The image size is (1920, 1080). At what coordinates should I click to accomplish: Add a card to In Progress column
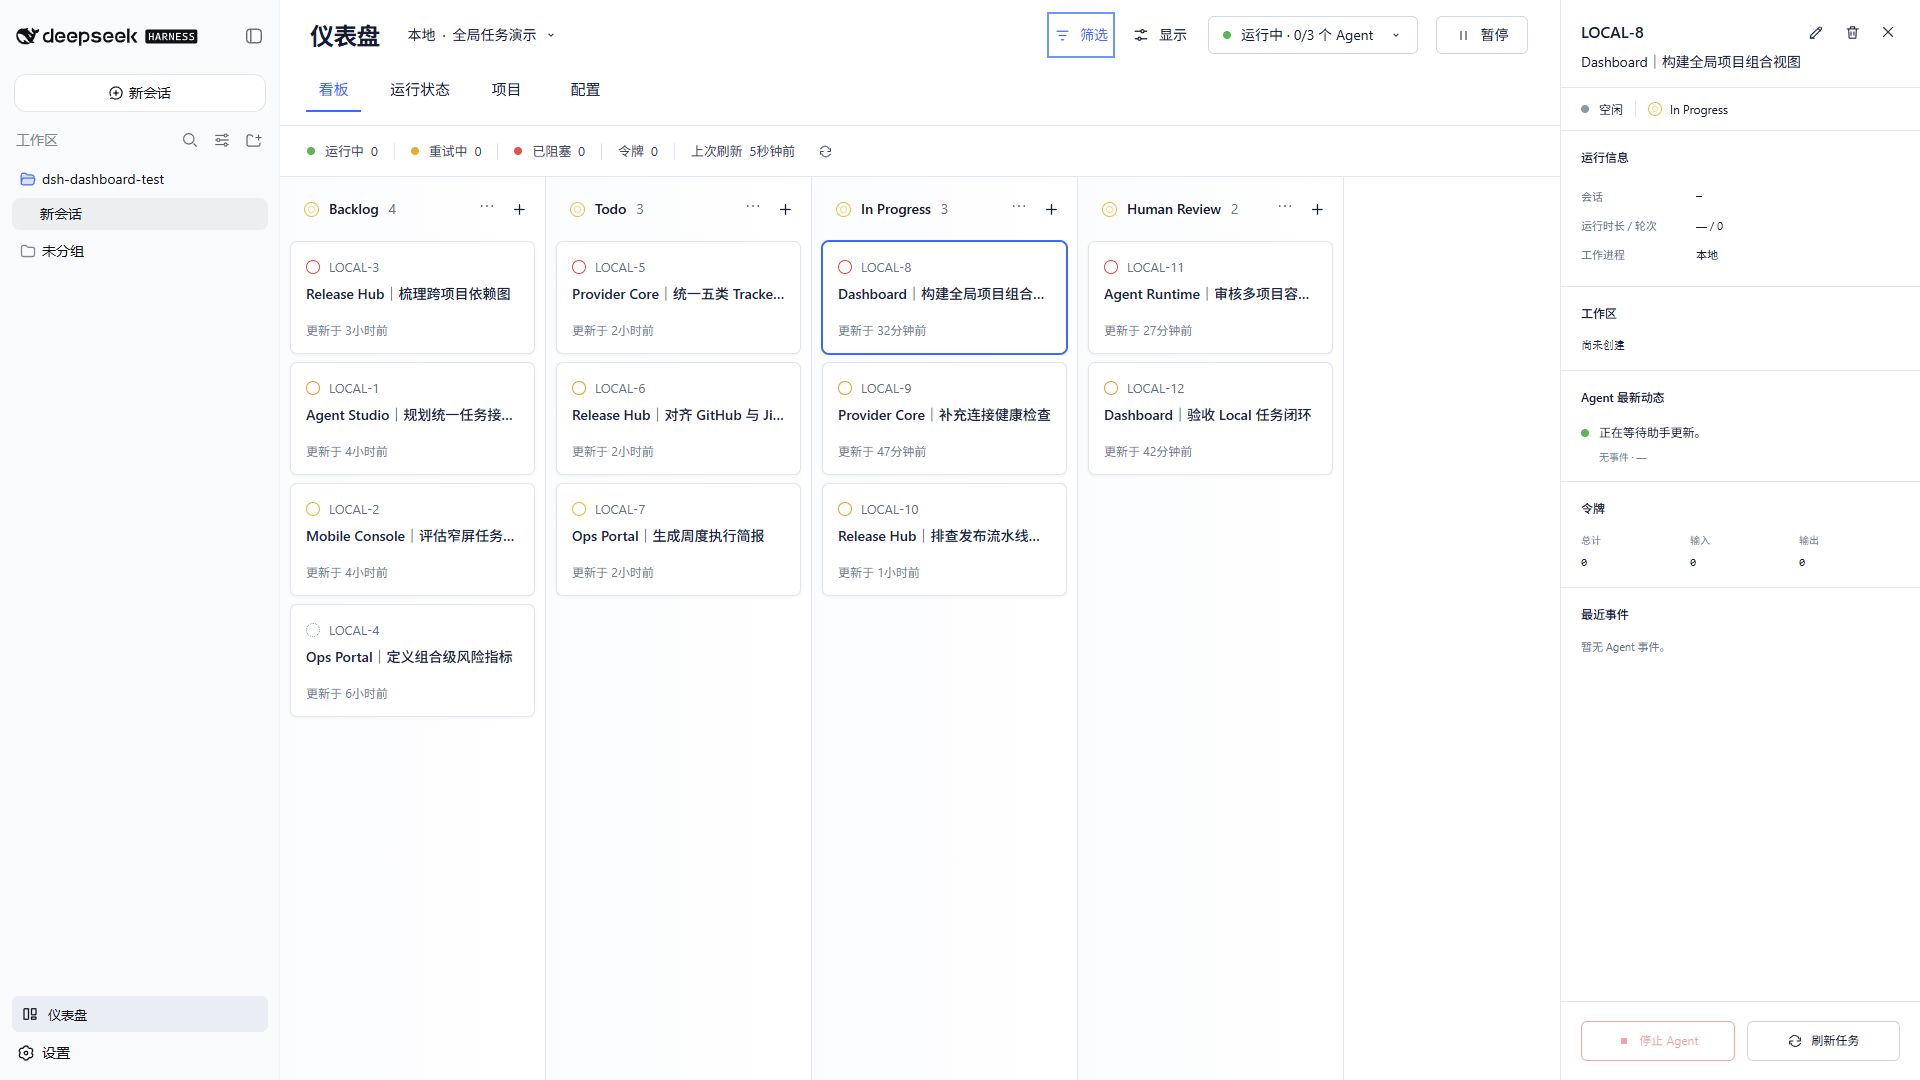pos(1051,209)
